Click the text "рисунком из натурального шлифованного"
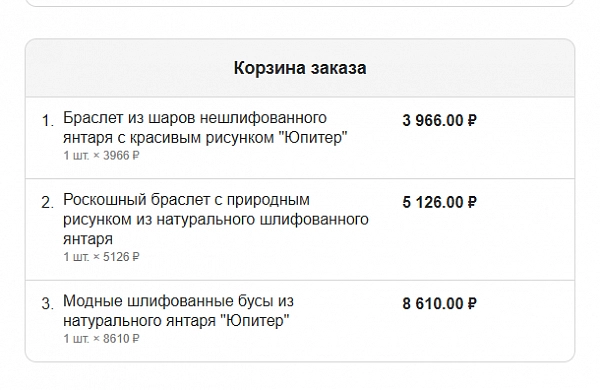 click(x=216, y=220)
